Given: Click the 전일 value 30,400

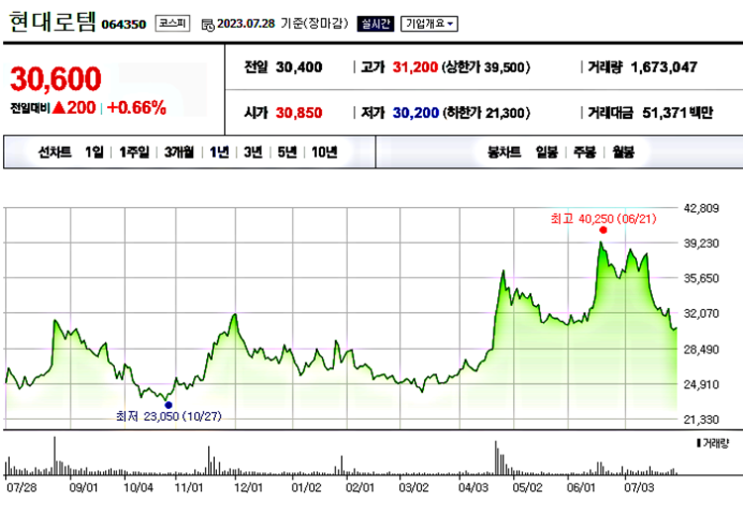Looking at the screenshot, I should tap(299, 67).
